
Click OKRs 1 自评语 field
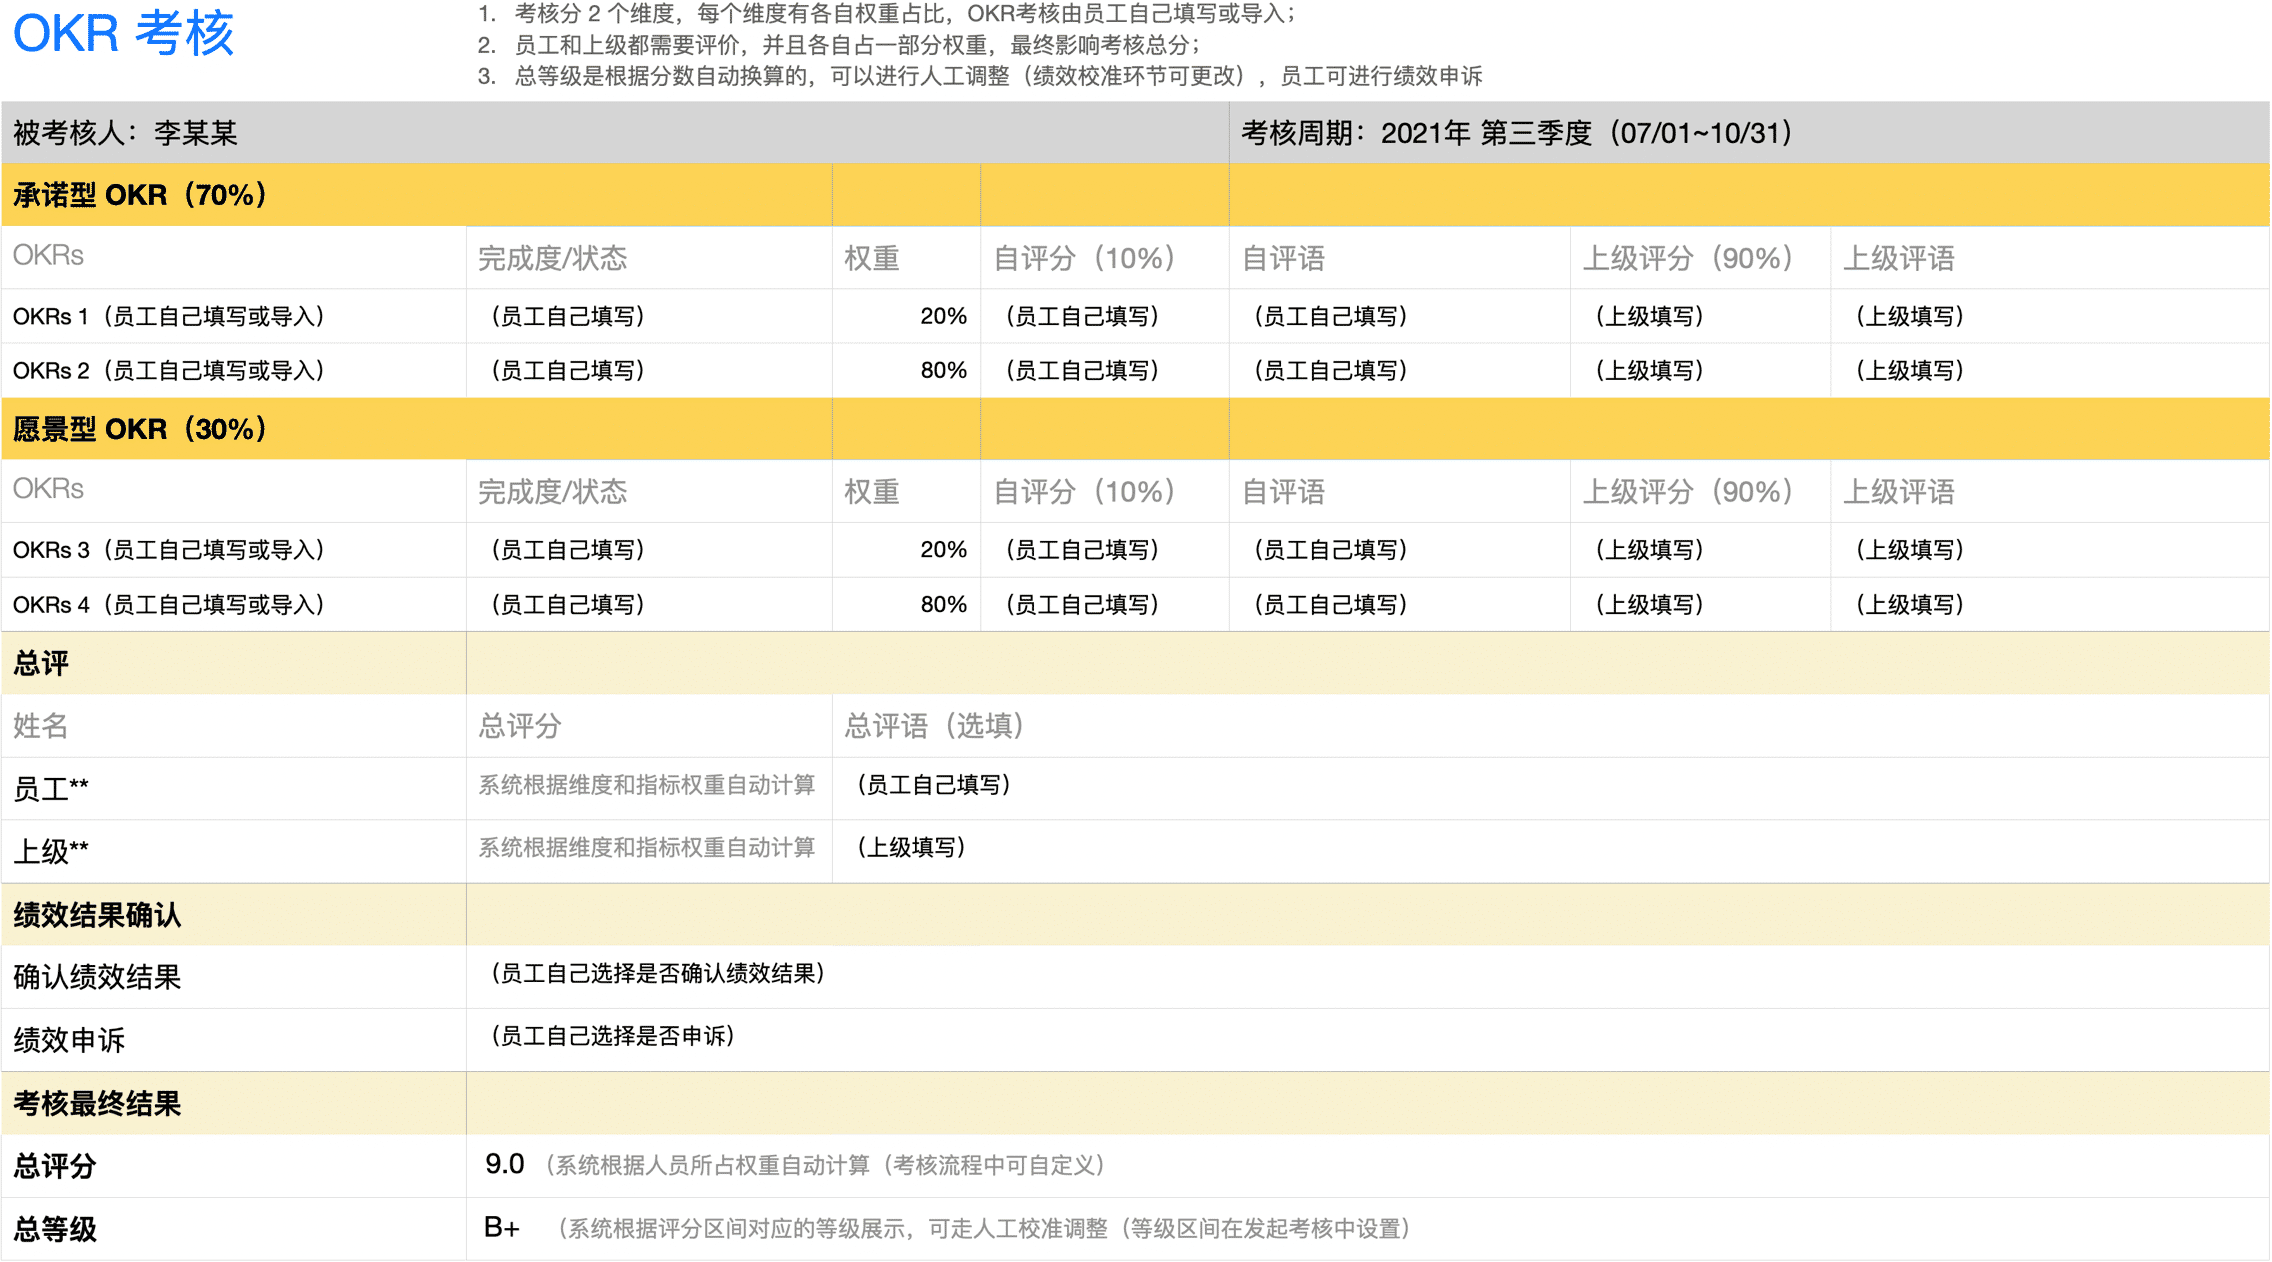1400,317
